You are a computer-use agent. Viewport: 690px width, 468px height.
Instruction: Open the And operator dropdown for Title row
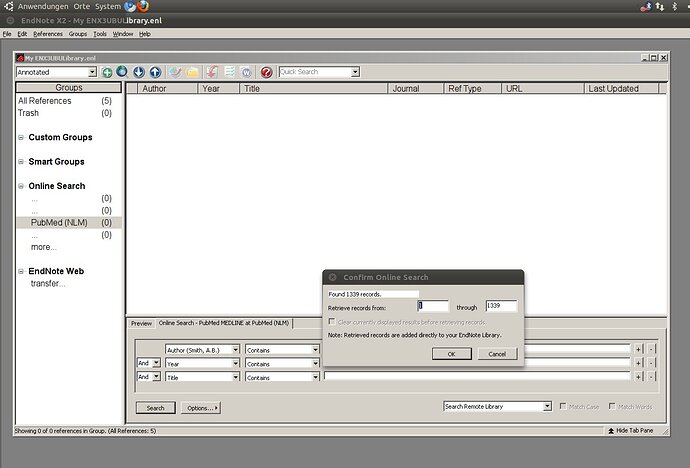click(156, 377)
